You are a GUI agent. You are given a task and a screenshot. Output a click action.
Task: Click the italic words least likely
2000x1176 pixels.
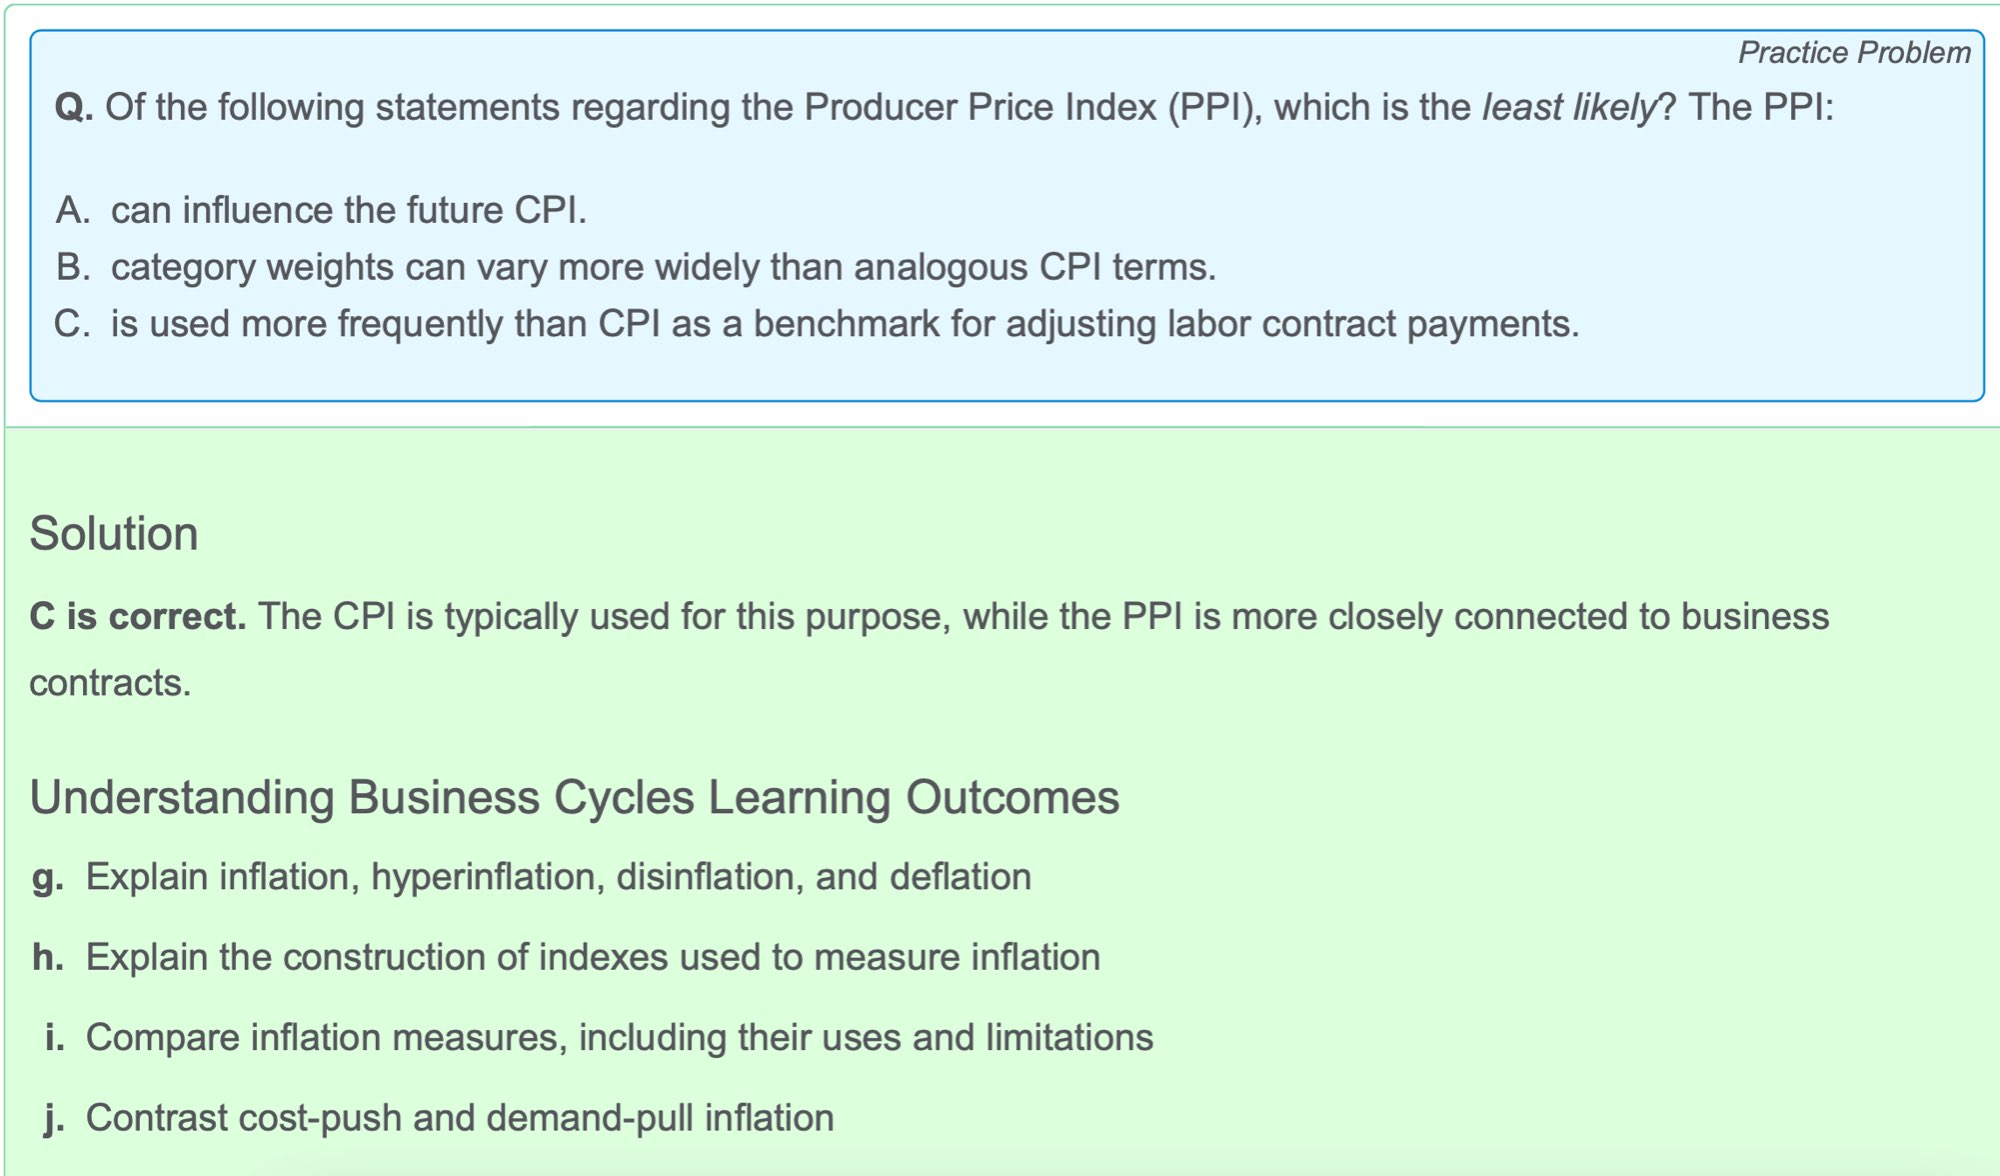(1568, 107)
